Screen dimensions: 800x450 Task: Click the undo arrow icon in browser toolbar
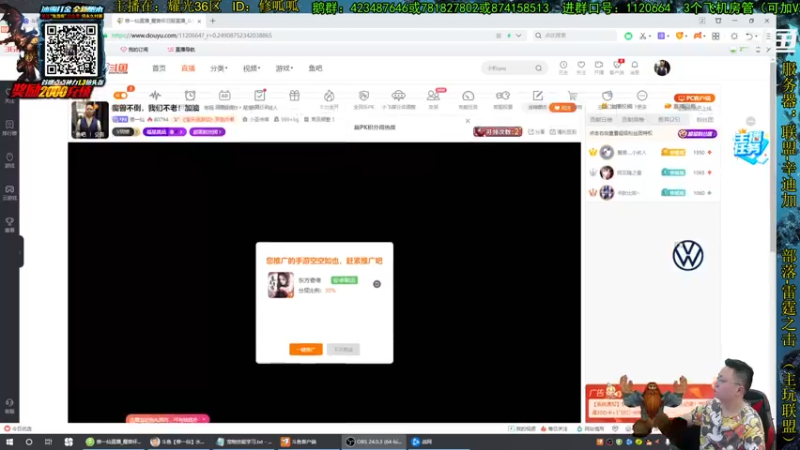(749, 36)
